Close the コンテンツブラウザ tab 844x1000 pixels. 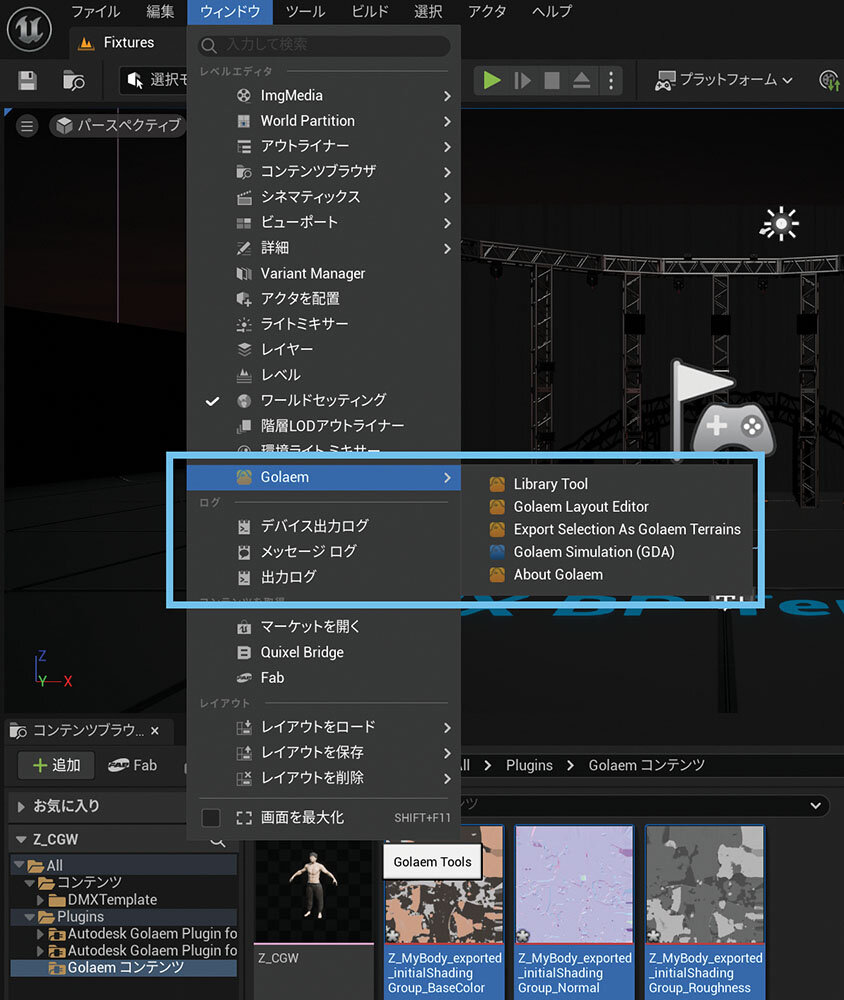pos(155,731)
